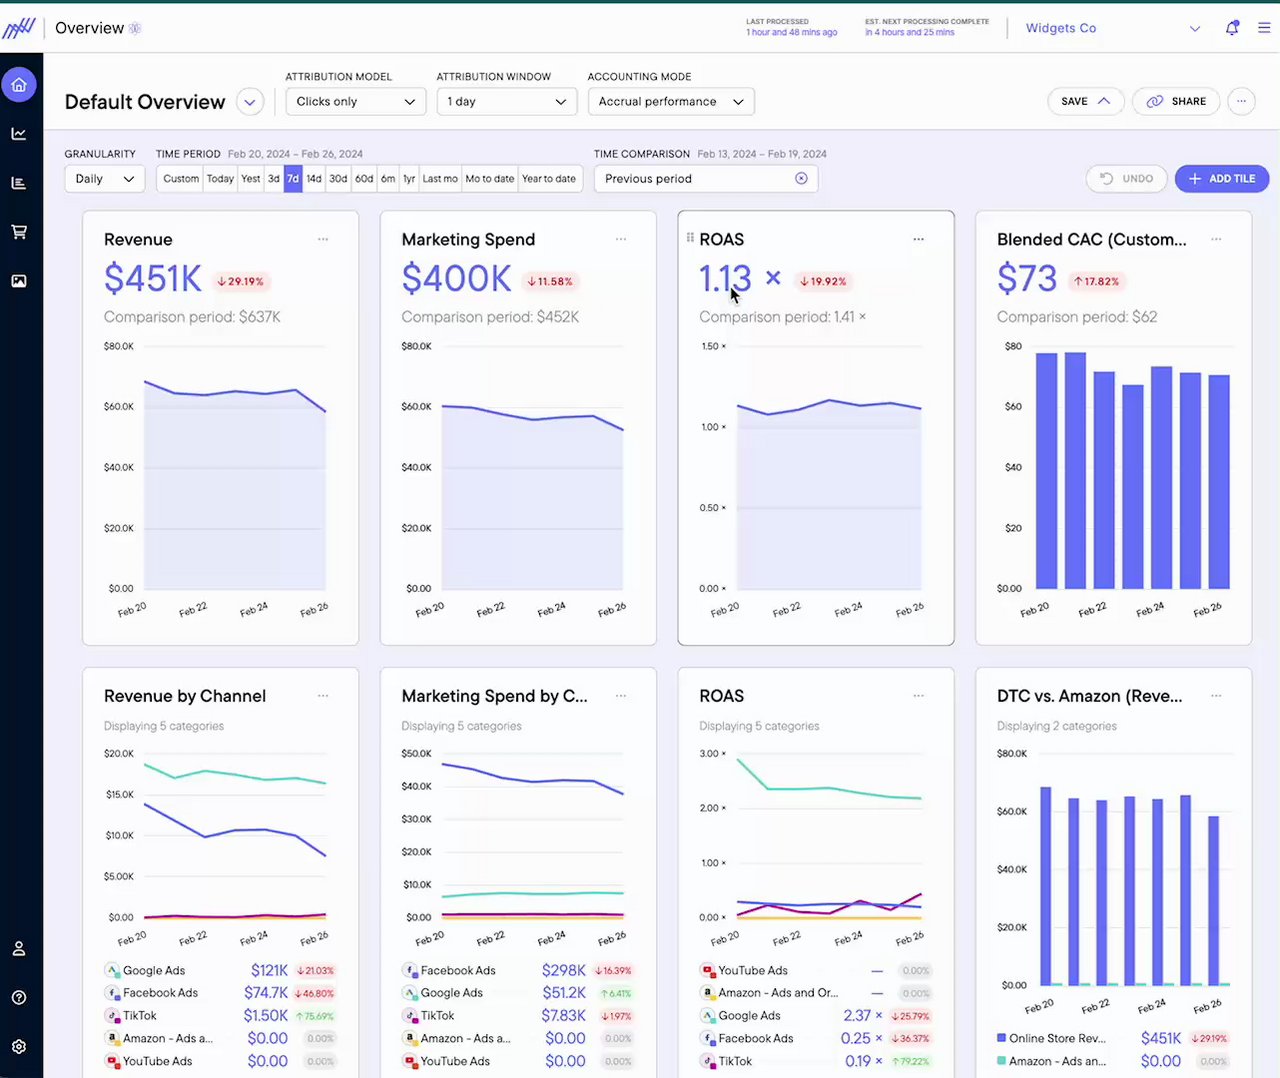Viewport: 1280px width, 1078px height.
Task: Click the Marketing Spend $400K value
Action: pos(457,279)
